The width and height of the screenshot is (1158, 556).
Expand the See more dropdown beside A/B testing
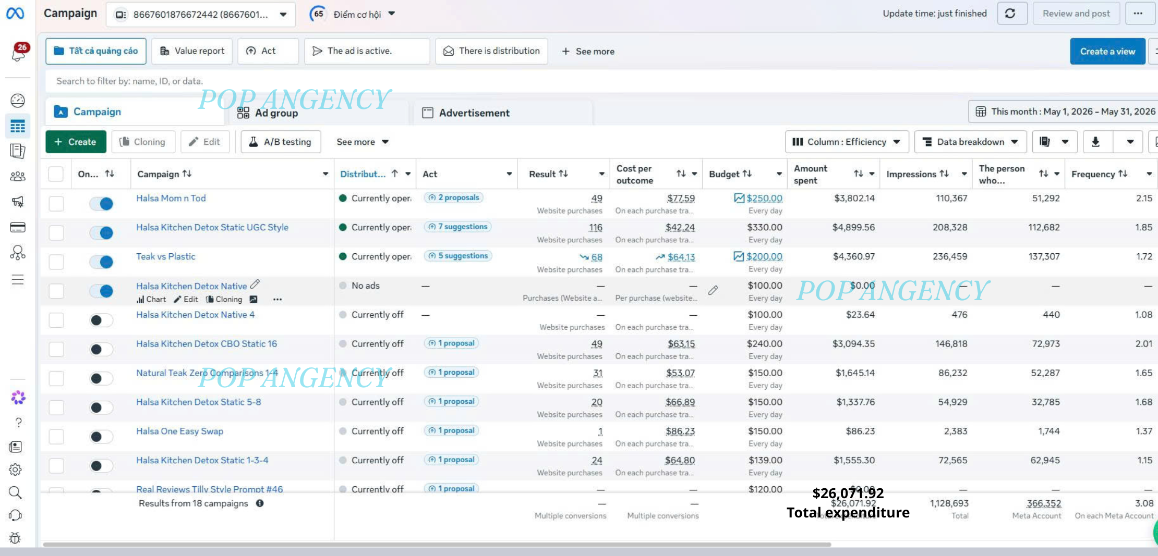[x=363, y=142]
